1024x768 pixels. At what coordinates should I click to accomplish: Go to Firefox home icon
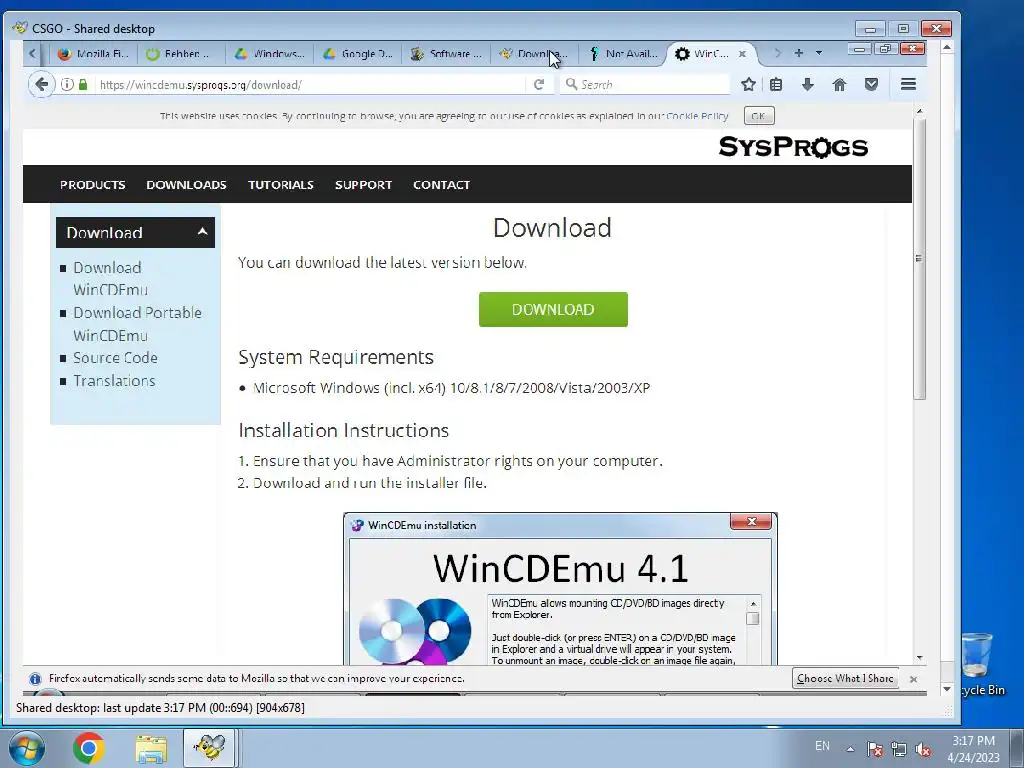(839, 84)
